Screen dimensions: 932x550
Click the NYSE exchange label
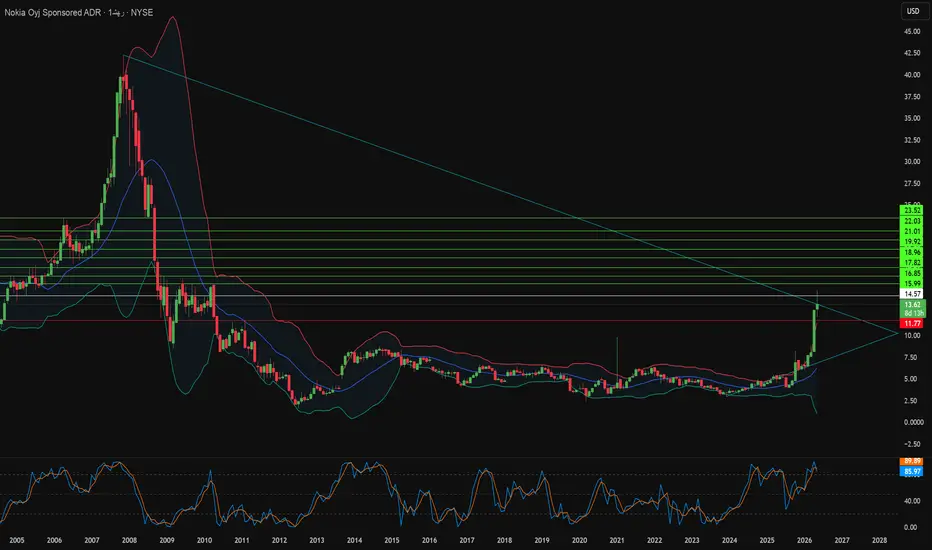[x=141, y=12]
